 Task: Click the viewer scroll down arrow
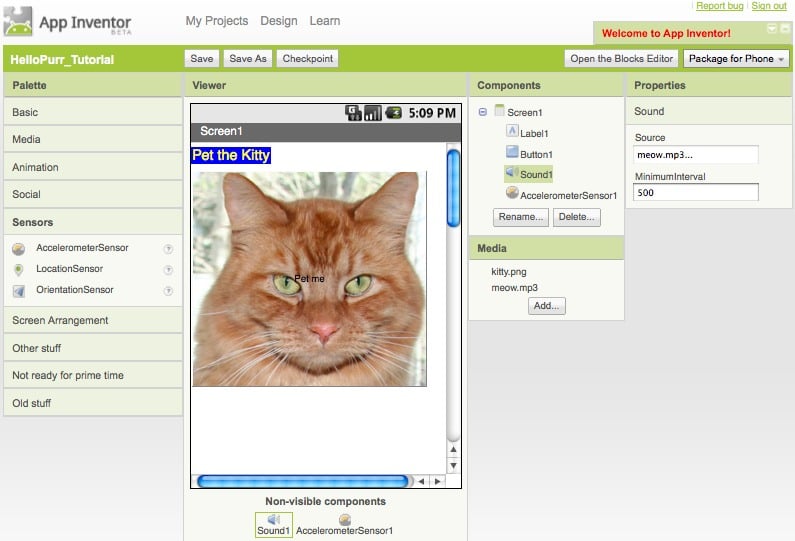pyautogui.click(x=453, y=465)
